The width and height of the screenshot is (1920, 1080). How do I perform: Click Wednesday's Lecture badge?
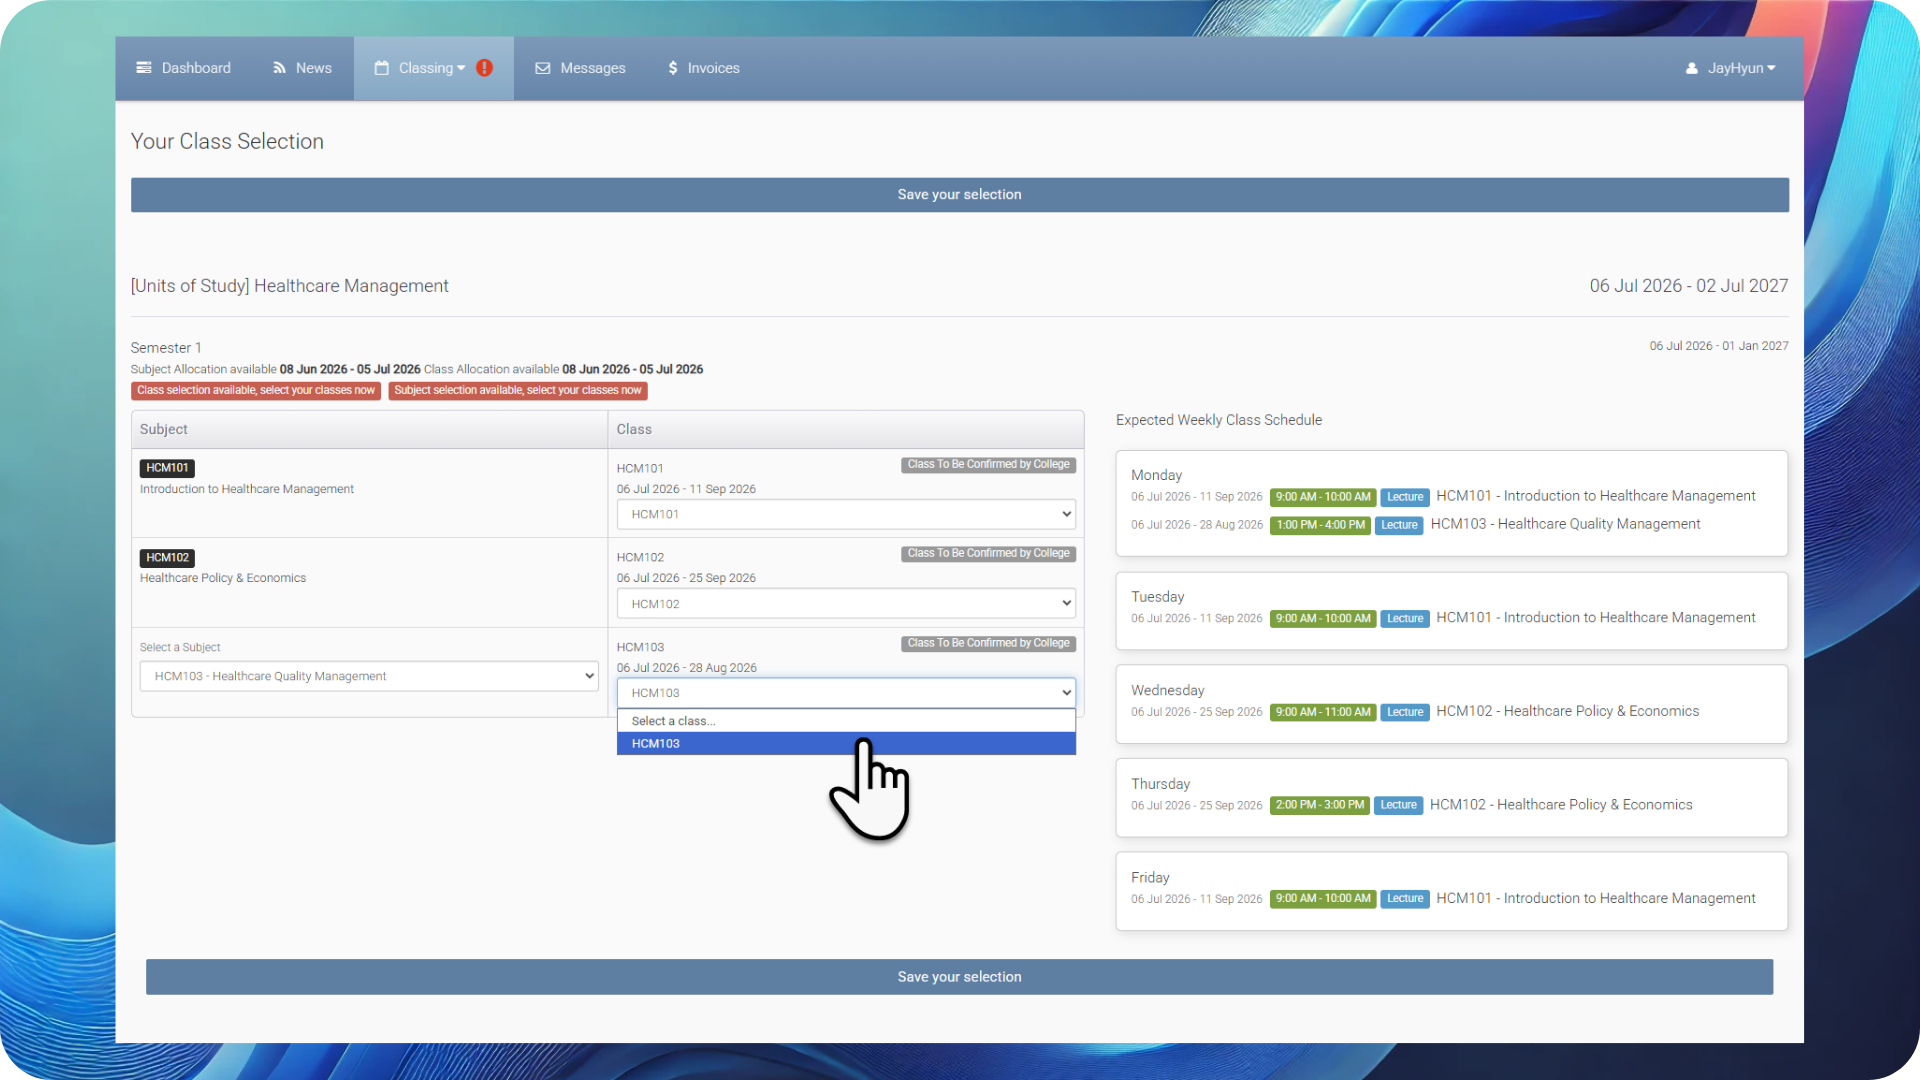pos(1405,713)
